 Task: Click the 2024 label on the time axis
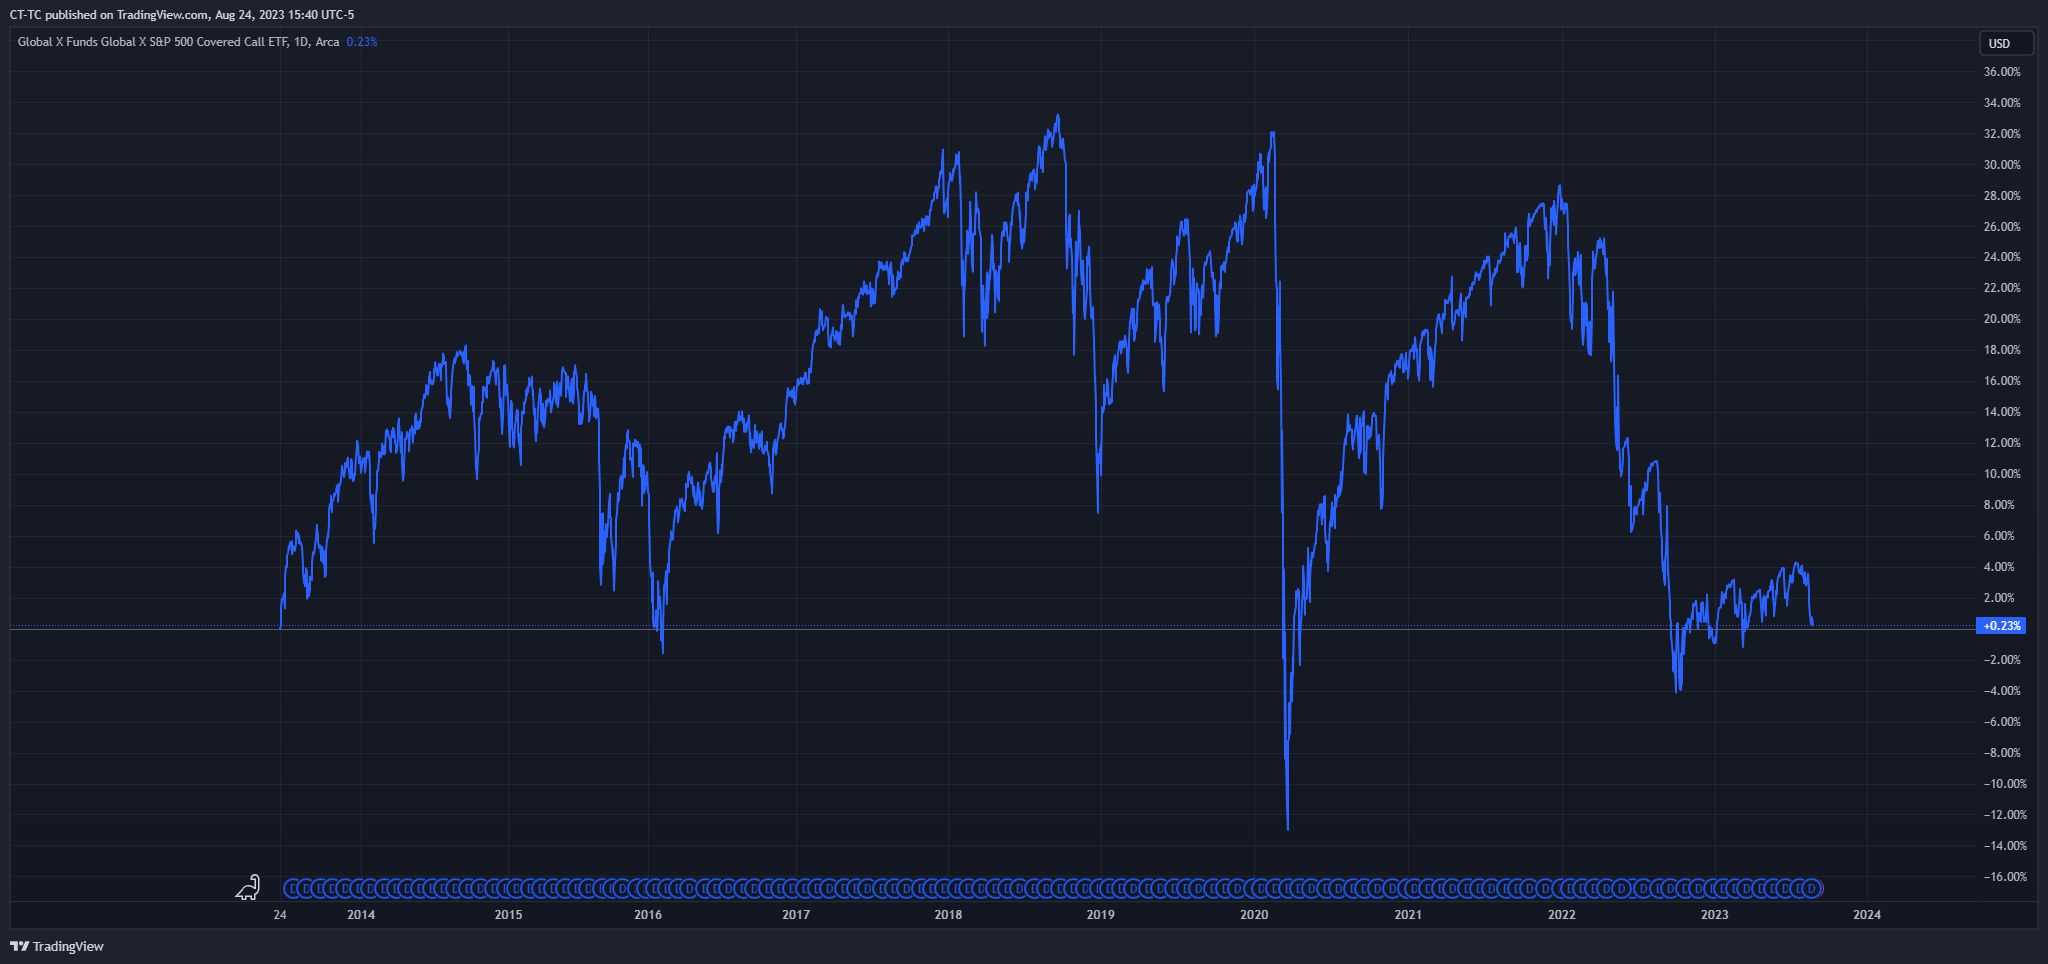pyautogui.click(x=1866, y=915)
